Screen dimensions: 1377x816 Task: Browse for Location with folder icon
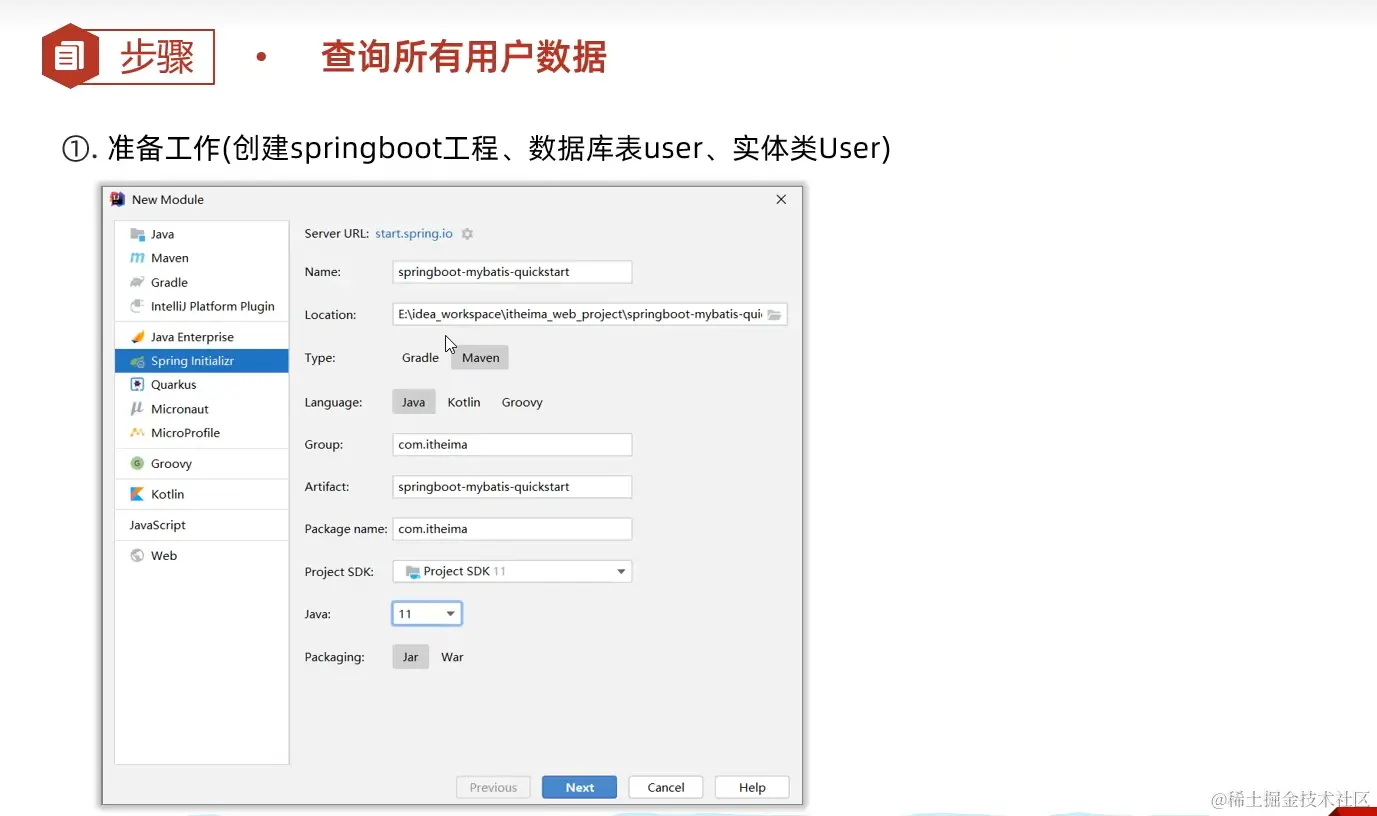(774, 315)
